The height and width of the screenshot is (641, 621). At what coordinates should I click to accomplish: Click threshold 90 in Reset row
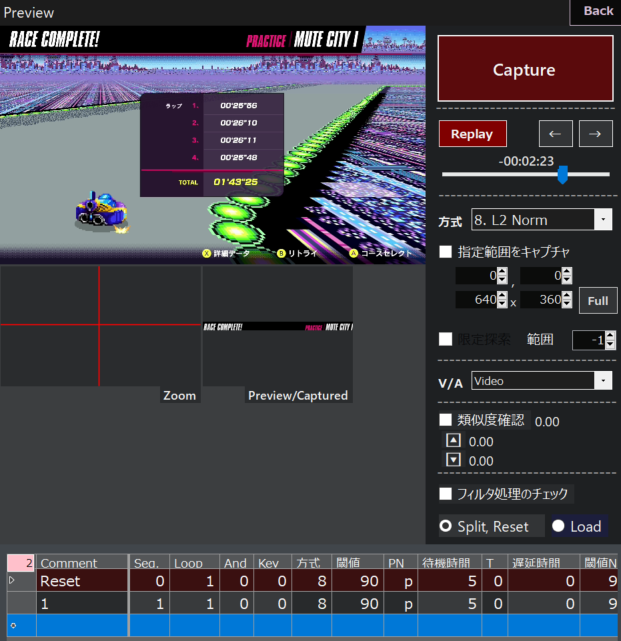[358, 580]
